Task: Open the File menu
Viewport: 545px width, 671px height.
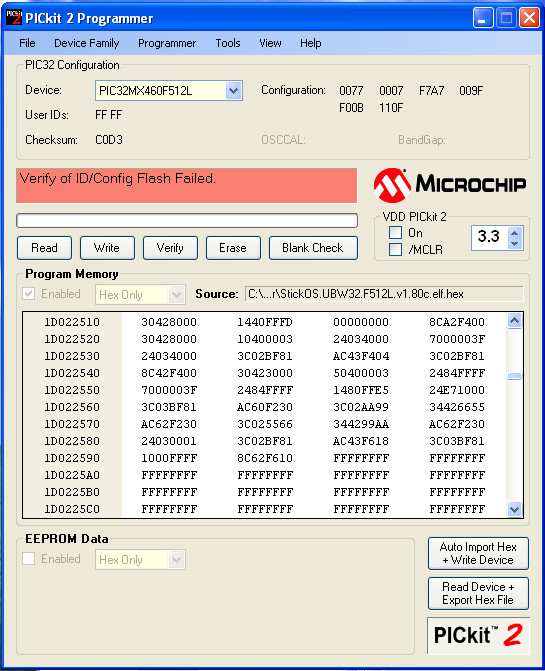Action: pos(27,43)
